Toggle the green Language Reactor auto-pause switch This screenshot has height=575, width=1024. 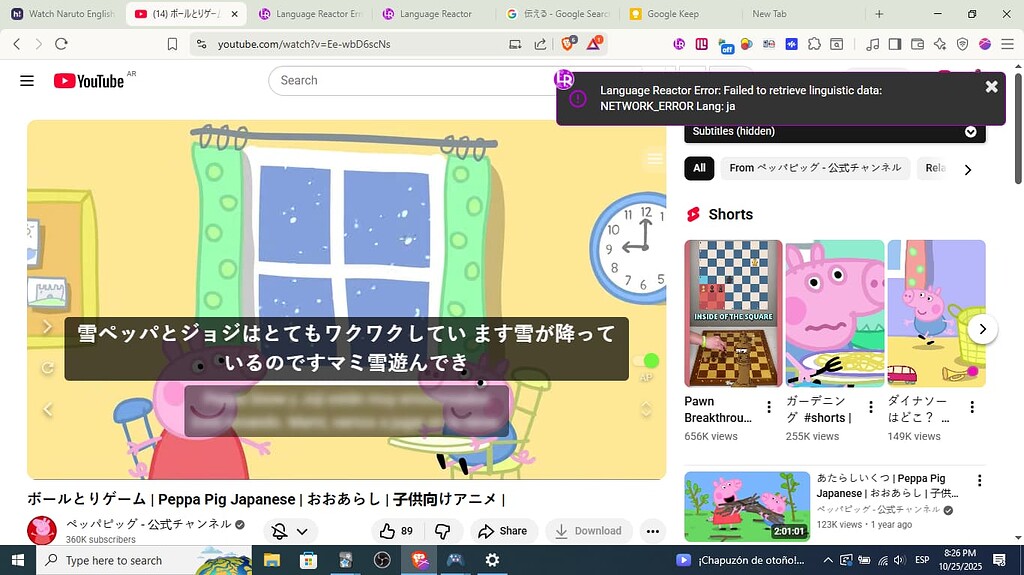pos(647,361)
